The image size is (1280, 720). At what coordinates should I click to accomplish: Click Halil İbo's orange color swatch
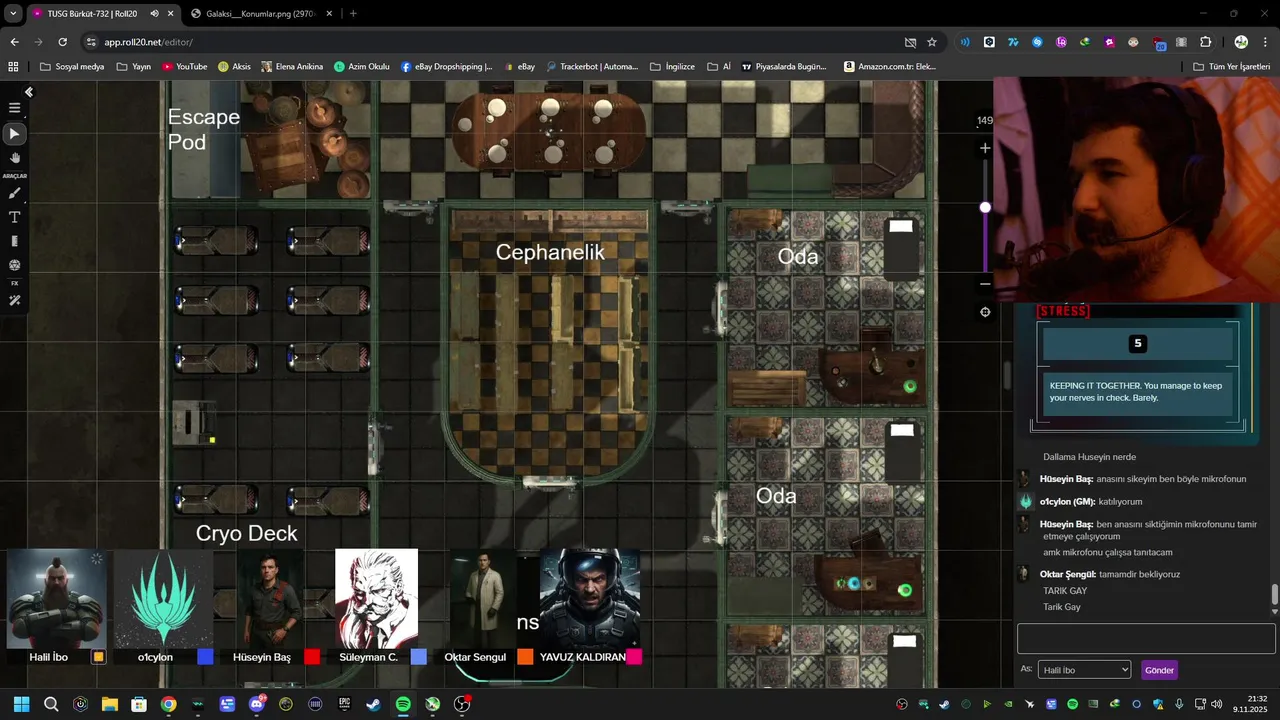(98, 657)
